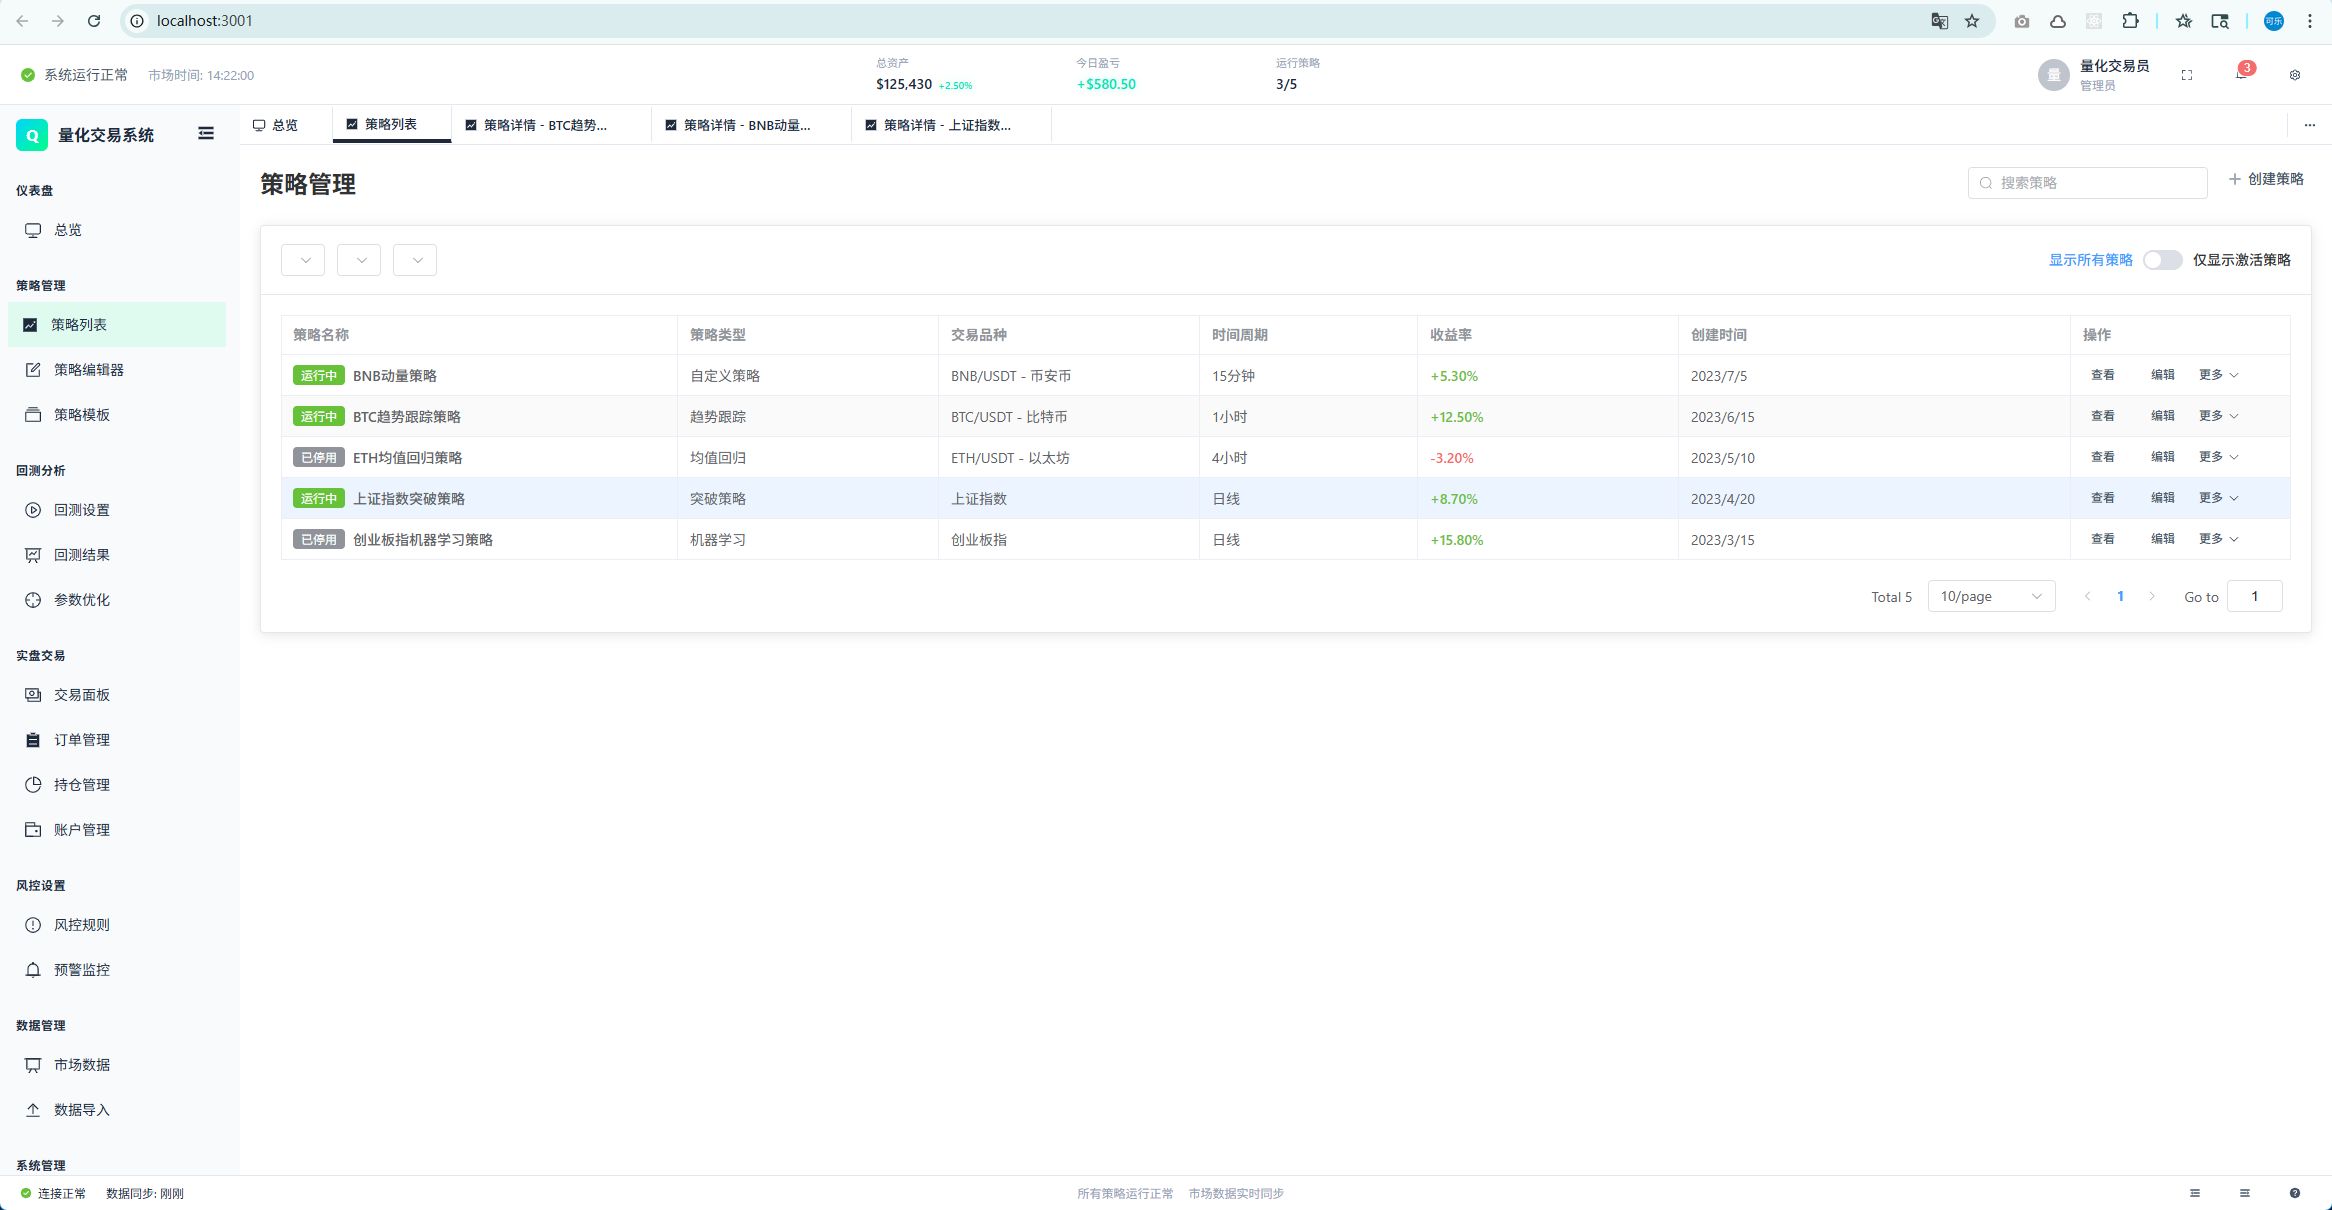The image size is (2332, 1210).
Task: Collapse the sidebar with the hamburger icon
Action: click(x=206, y=134)
